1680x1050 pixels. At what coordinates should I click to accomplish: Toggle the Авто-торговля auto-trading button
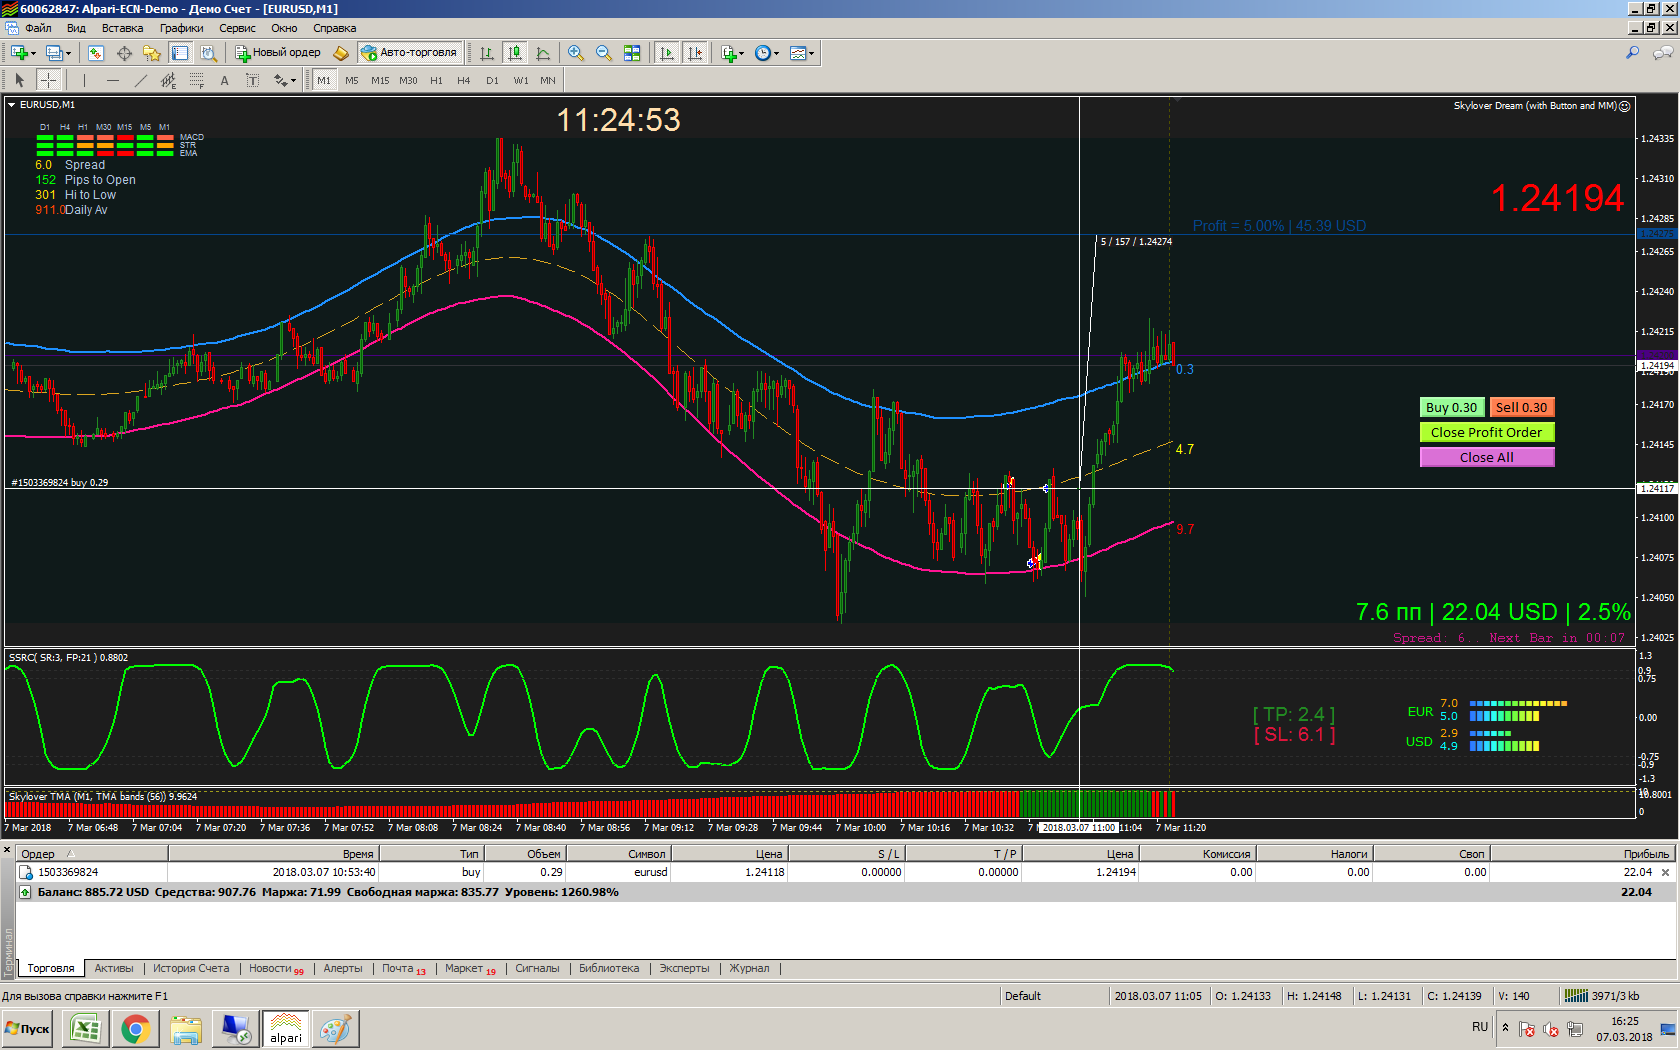pyautogui.click(x=409, y=53)
